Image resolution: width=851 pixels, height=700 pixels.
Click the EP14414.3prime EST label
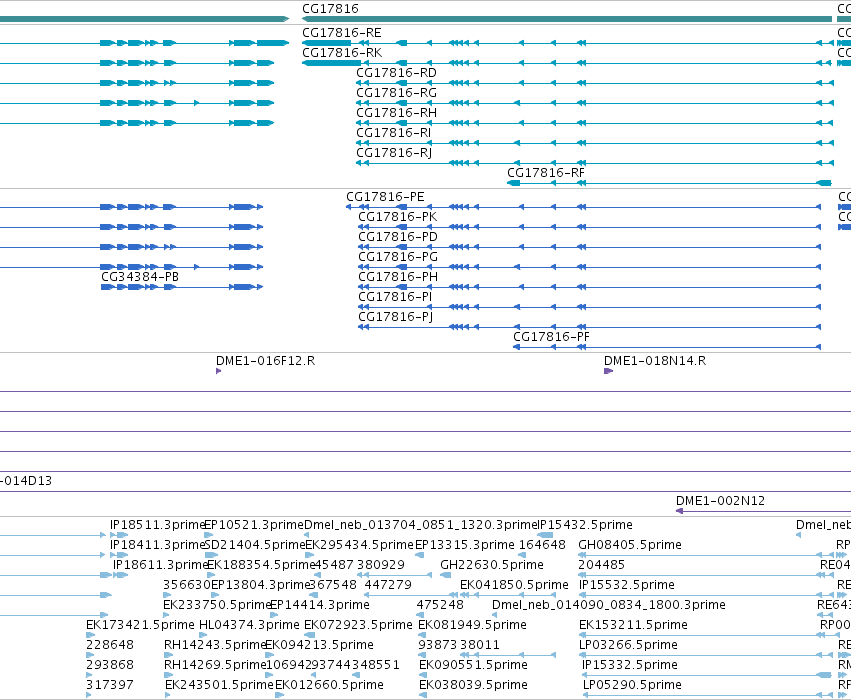click(320, 606)
